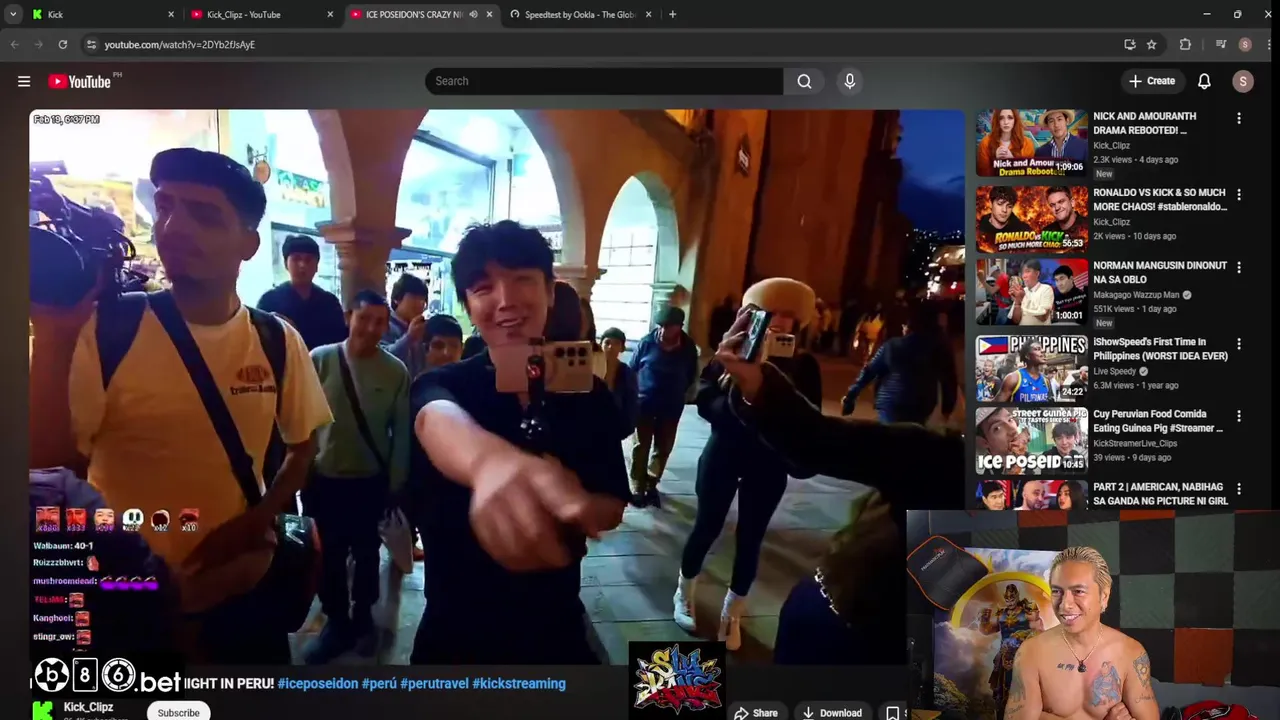Click the magnifier search button

click(804, 81)
